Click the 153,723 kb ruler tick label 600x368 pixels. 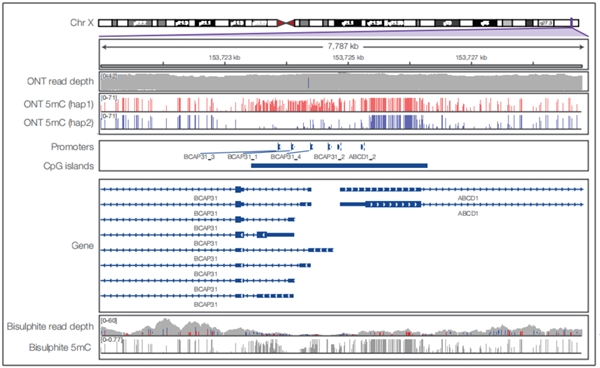point(224,57)
